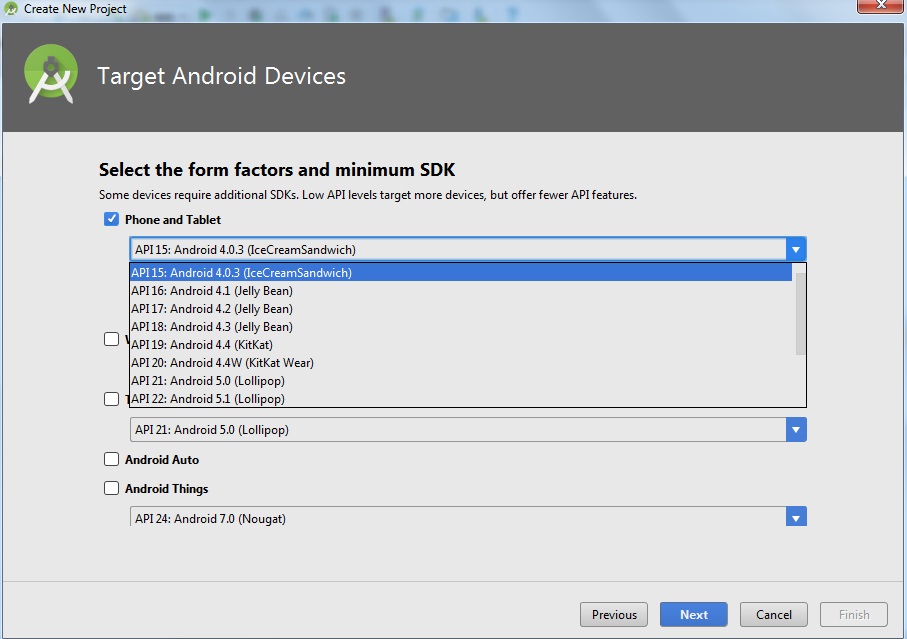Select API 15: Android 4.0.3 (IceCreamSandwich) option

(460, 272)
